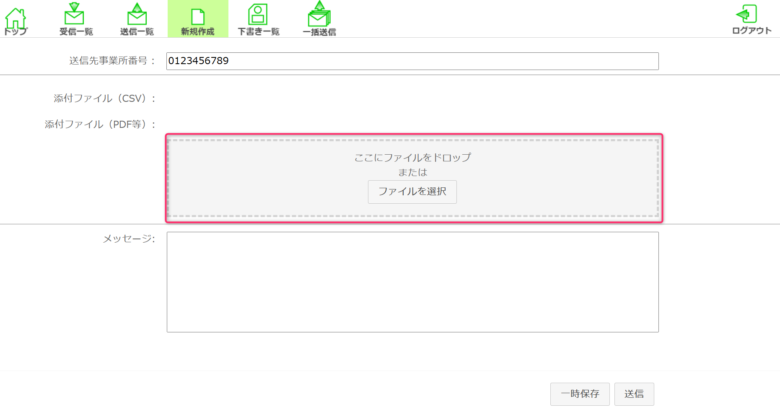The height and width of the screenshot is (407, 780).
Task: Click the ログアウト text label
Action: click(752, 32)
